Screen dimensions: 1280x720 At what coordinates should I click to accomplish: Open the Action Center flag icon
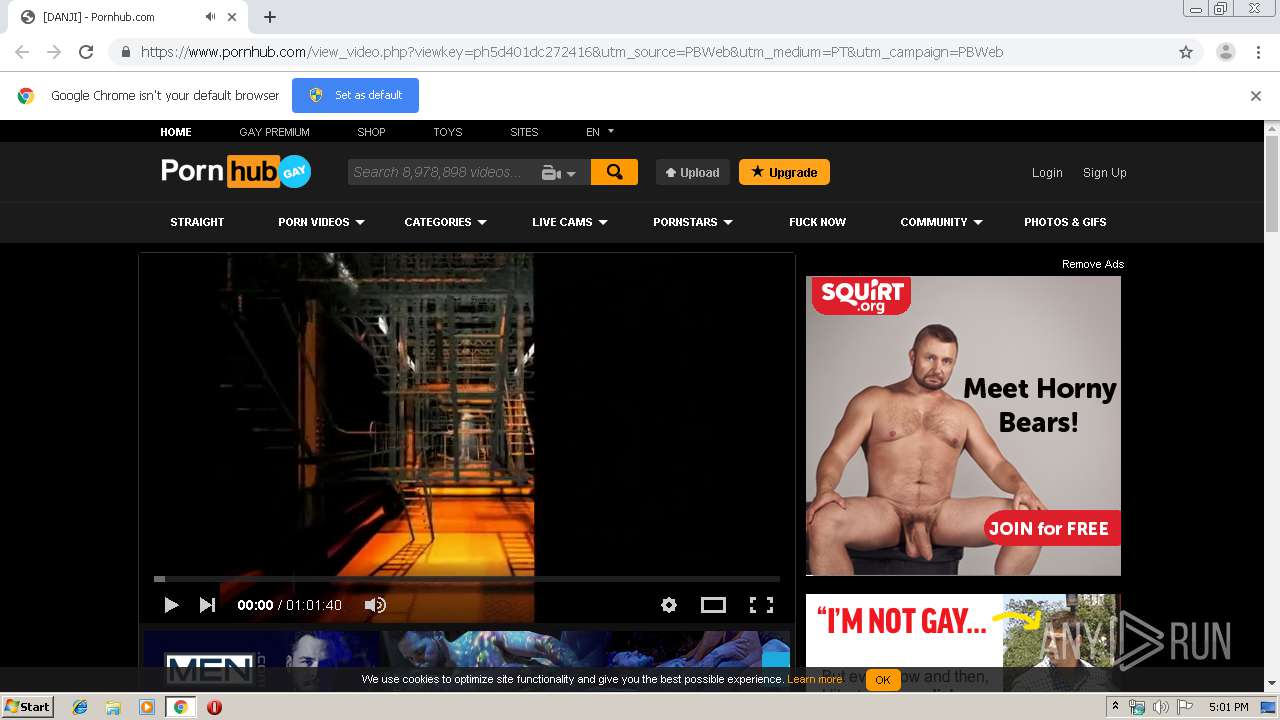[1185, 707]
